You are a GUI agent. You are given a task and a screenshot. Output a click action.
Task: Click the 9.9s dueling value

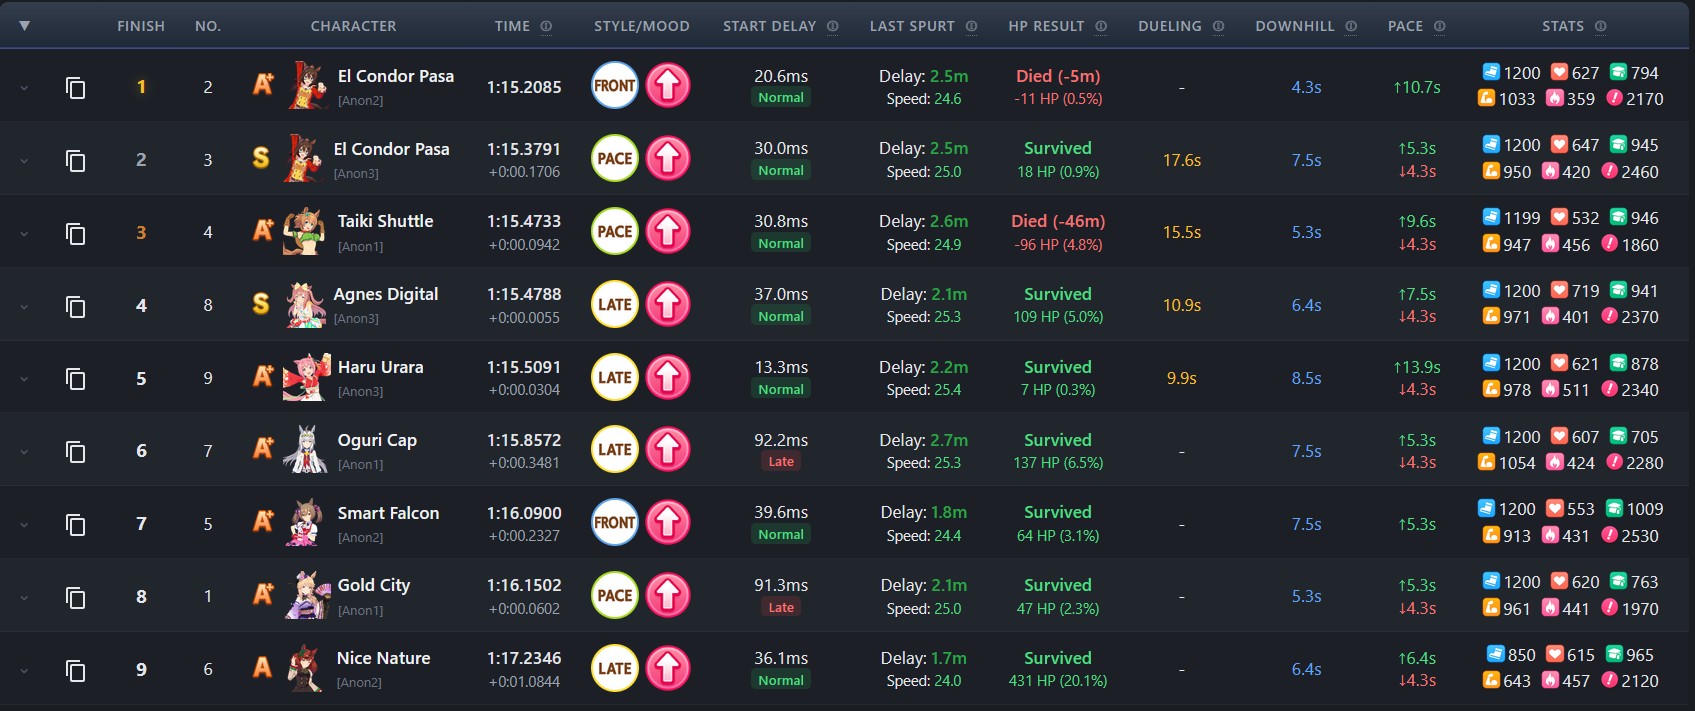[1182, 378]
